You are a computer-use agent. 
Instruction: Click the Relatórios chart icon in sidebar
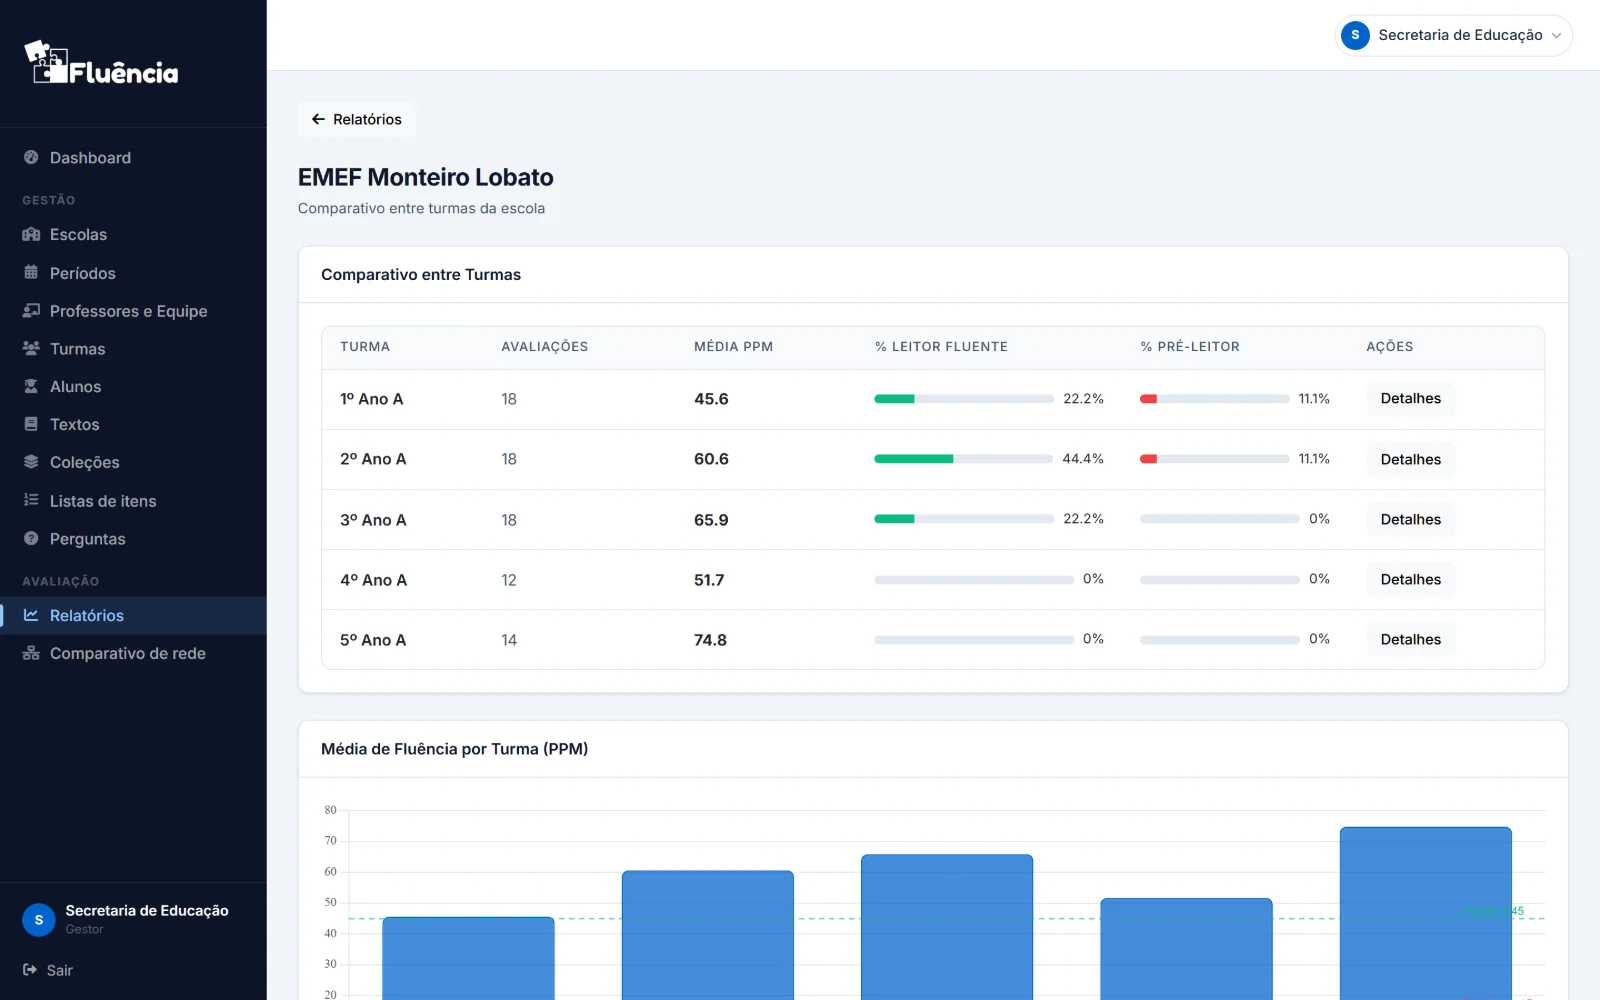(31, 615)
